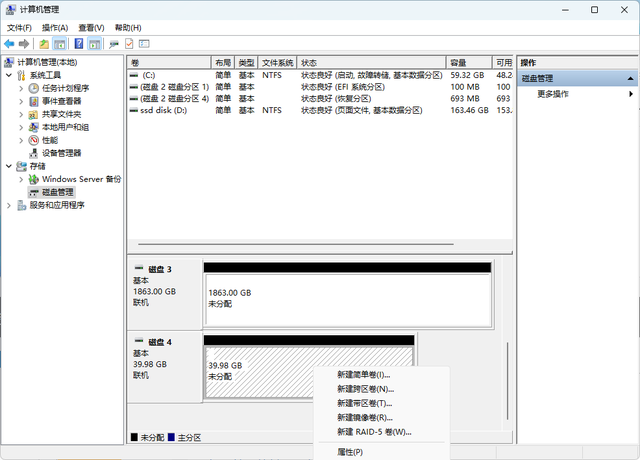This screenshot has height=460, width=640.
Task: Sort by the 状态 column header
Action: pos(371,63)
